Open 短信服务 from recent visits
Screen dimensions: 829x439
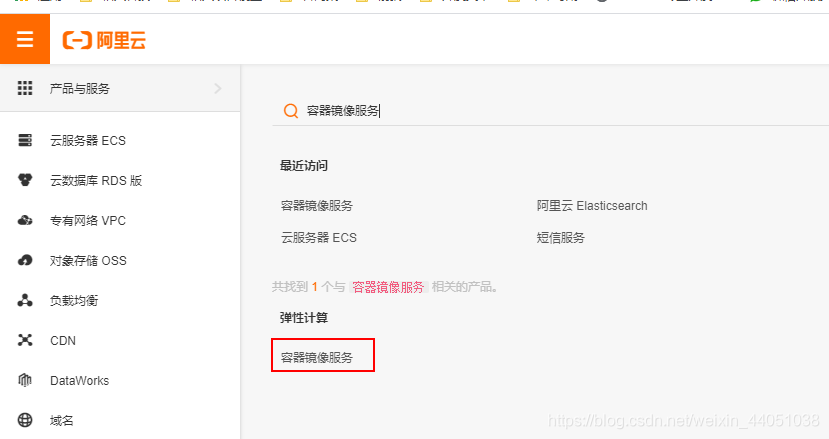(560, 238)
